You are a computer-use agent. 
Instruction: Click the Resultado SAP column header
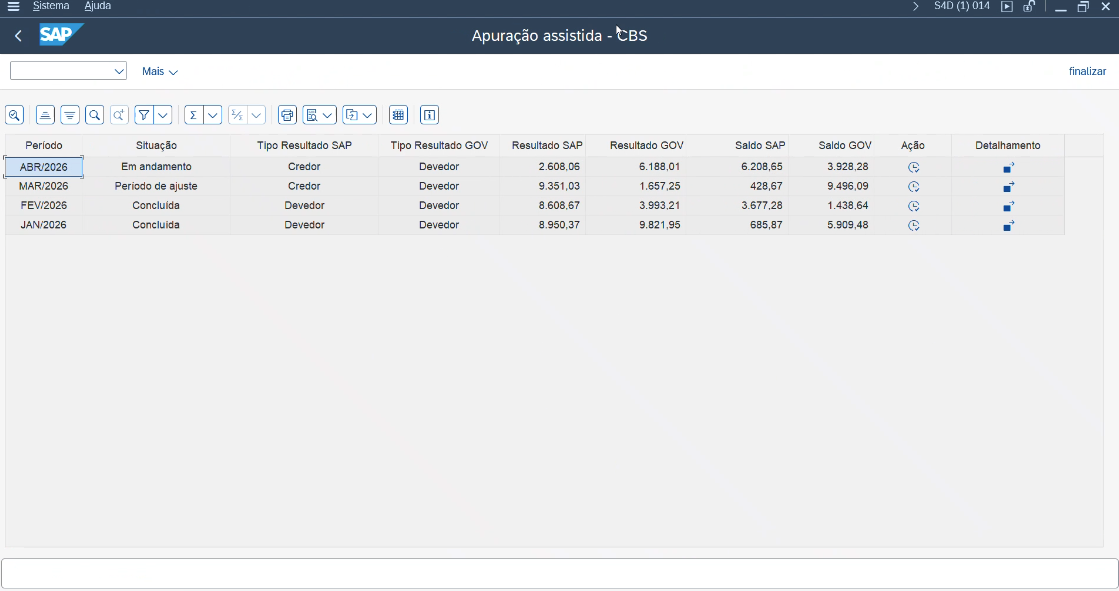point(542,145)
